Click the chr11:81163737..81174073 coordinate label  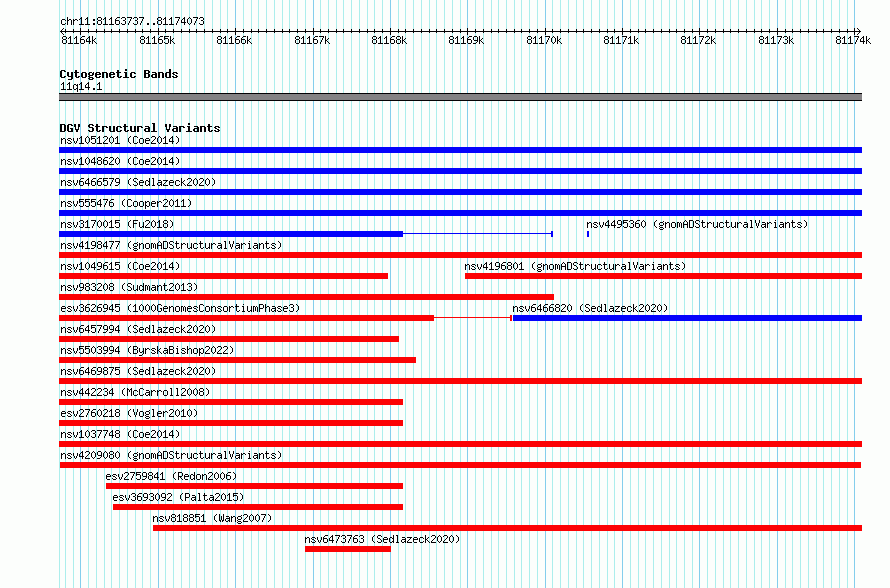[x=132, y=21]
